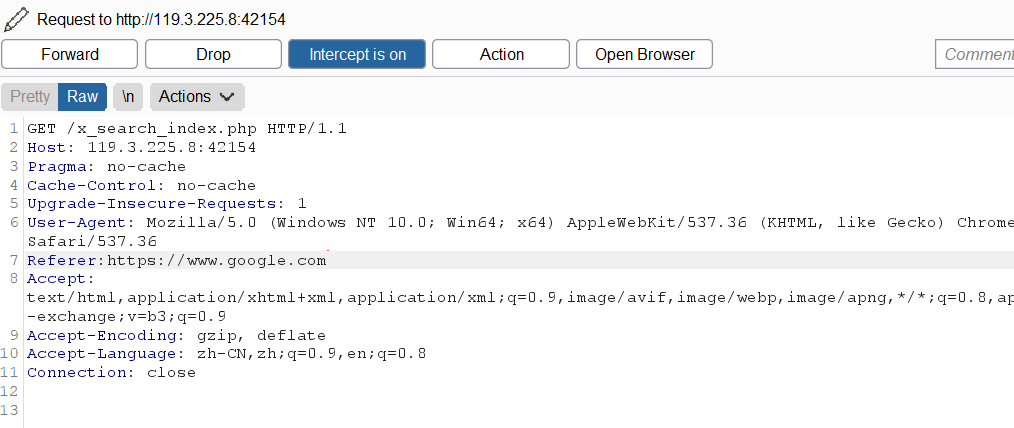Click the Accept-Encoding header line

177,336
